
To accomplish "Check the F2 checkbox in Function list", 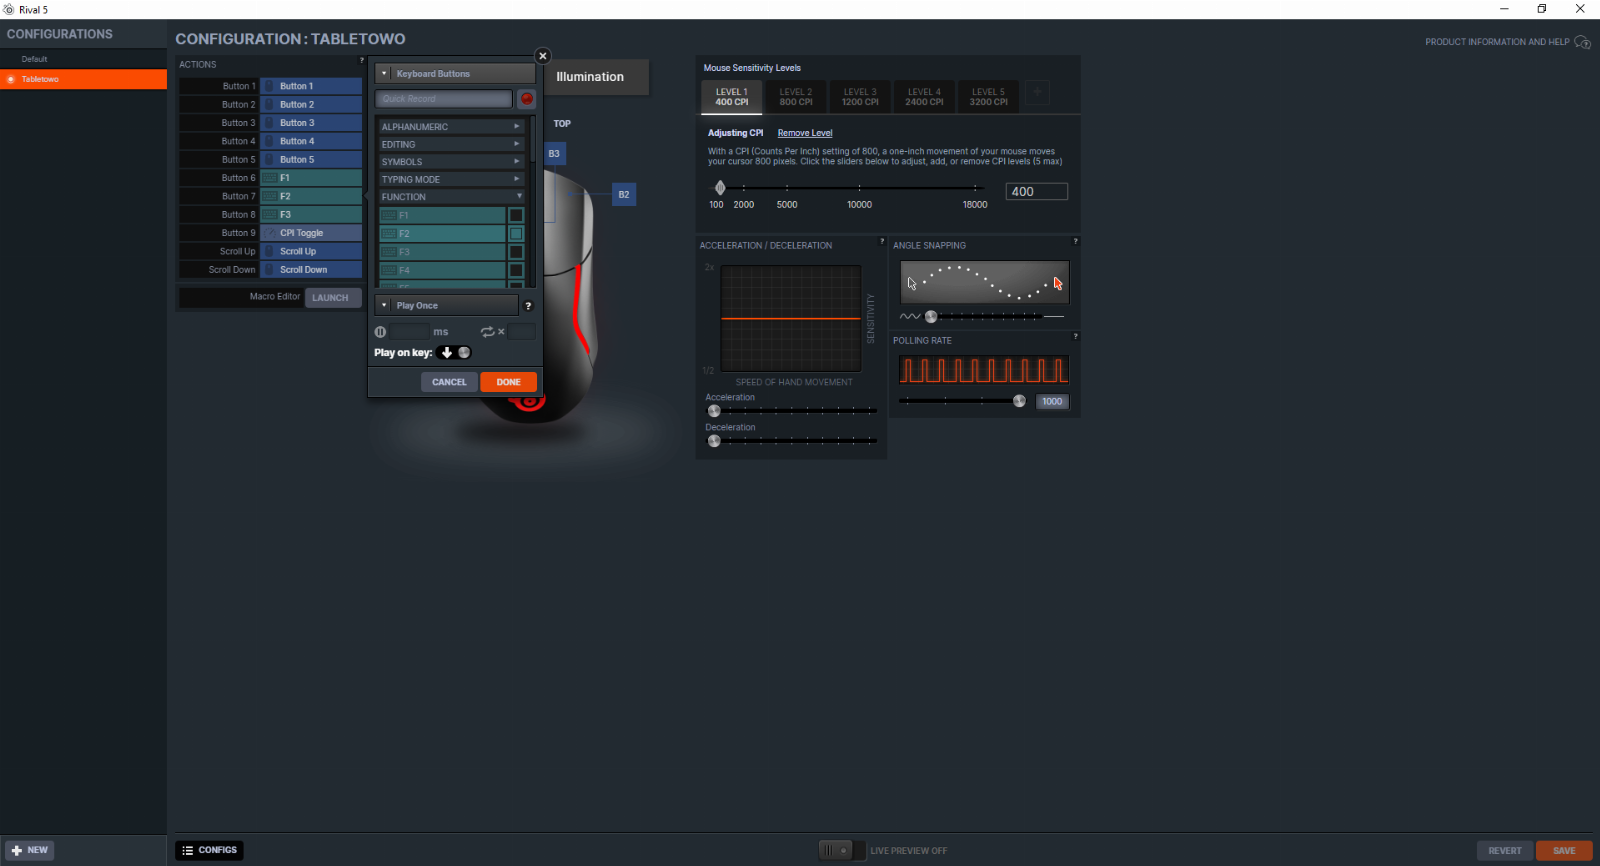I will (516, 234).
